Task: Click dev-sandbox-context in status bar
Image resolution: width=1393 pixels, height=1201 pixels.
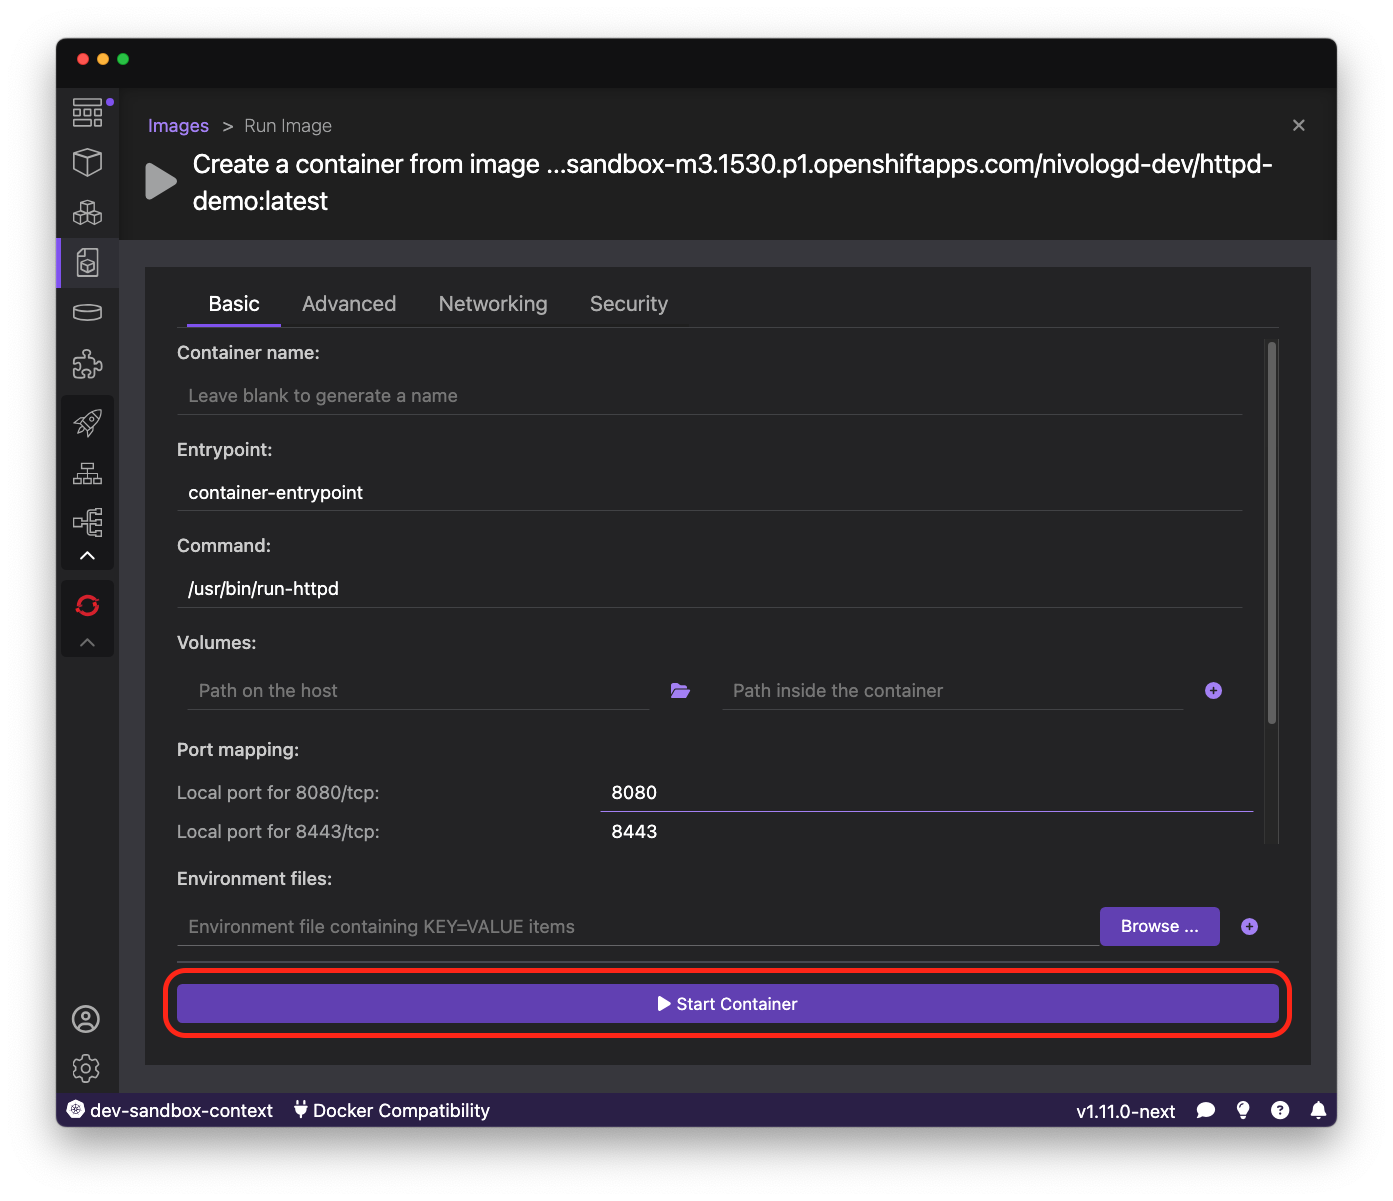Action: point(170,1111)
